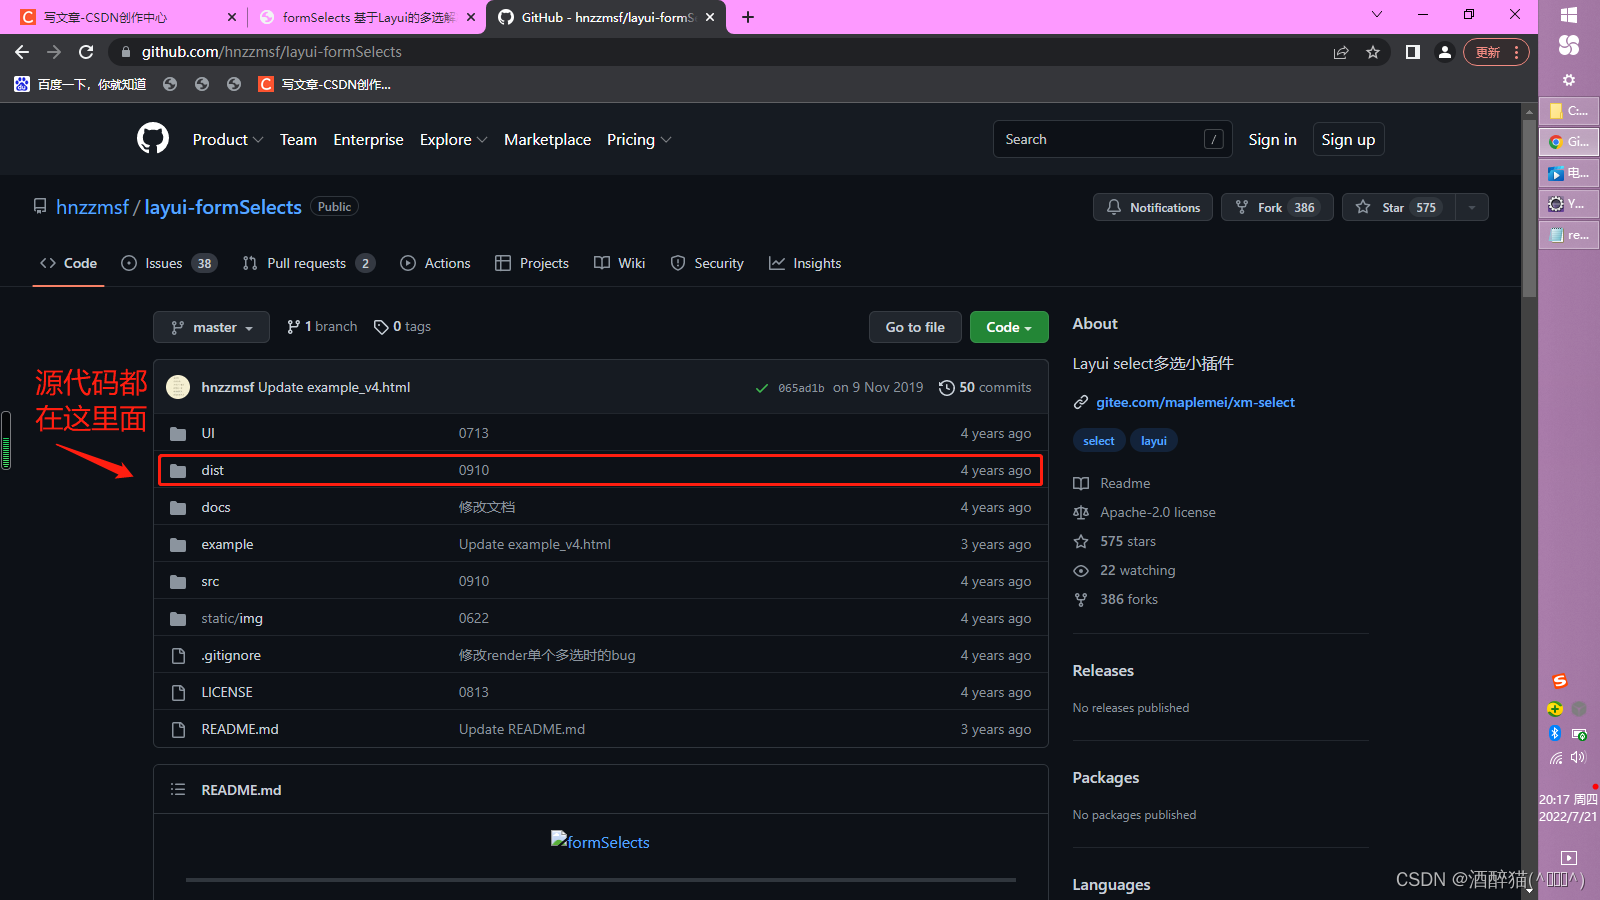Viewport: 1600px width, 900px height.
Task: Click the GitHub octocat logo
Action: [x=153, y=138]
